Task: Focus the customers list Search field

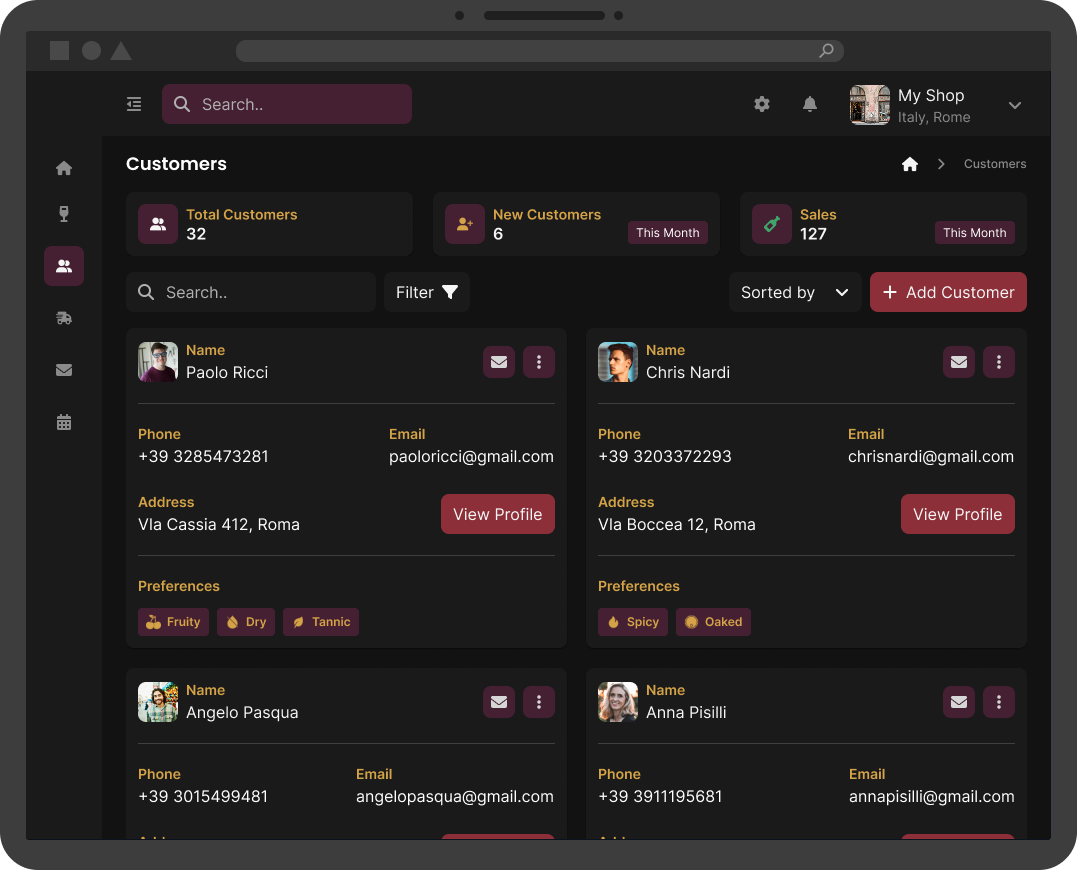Action: (251, 292)
